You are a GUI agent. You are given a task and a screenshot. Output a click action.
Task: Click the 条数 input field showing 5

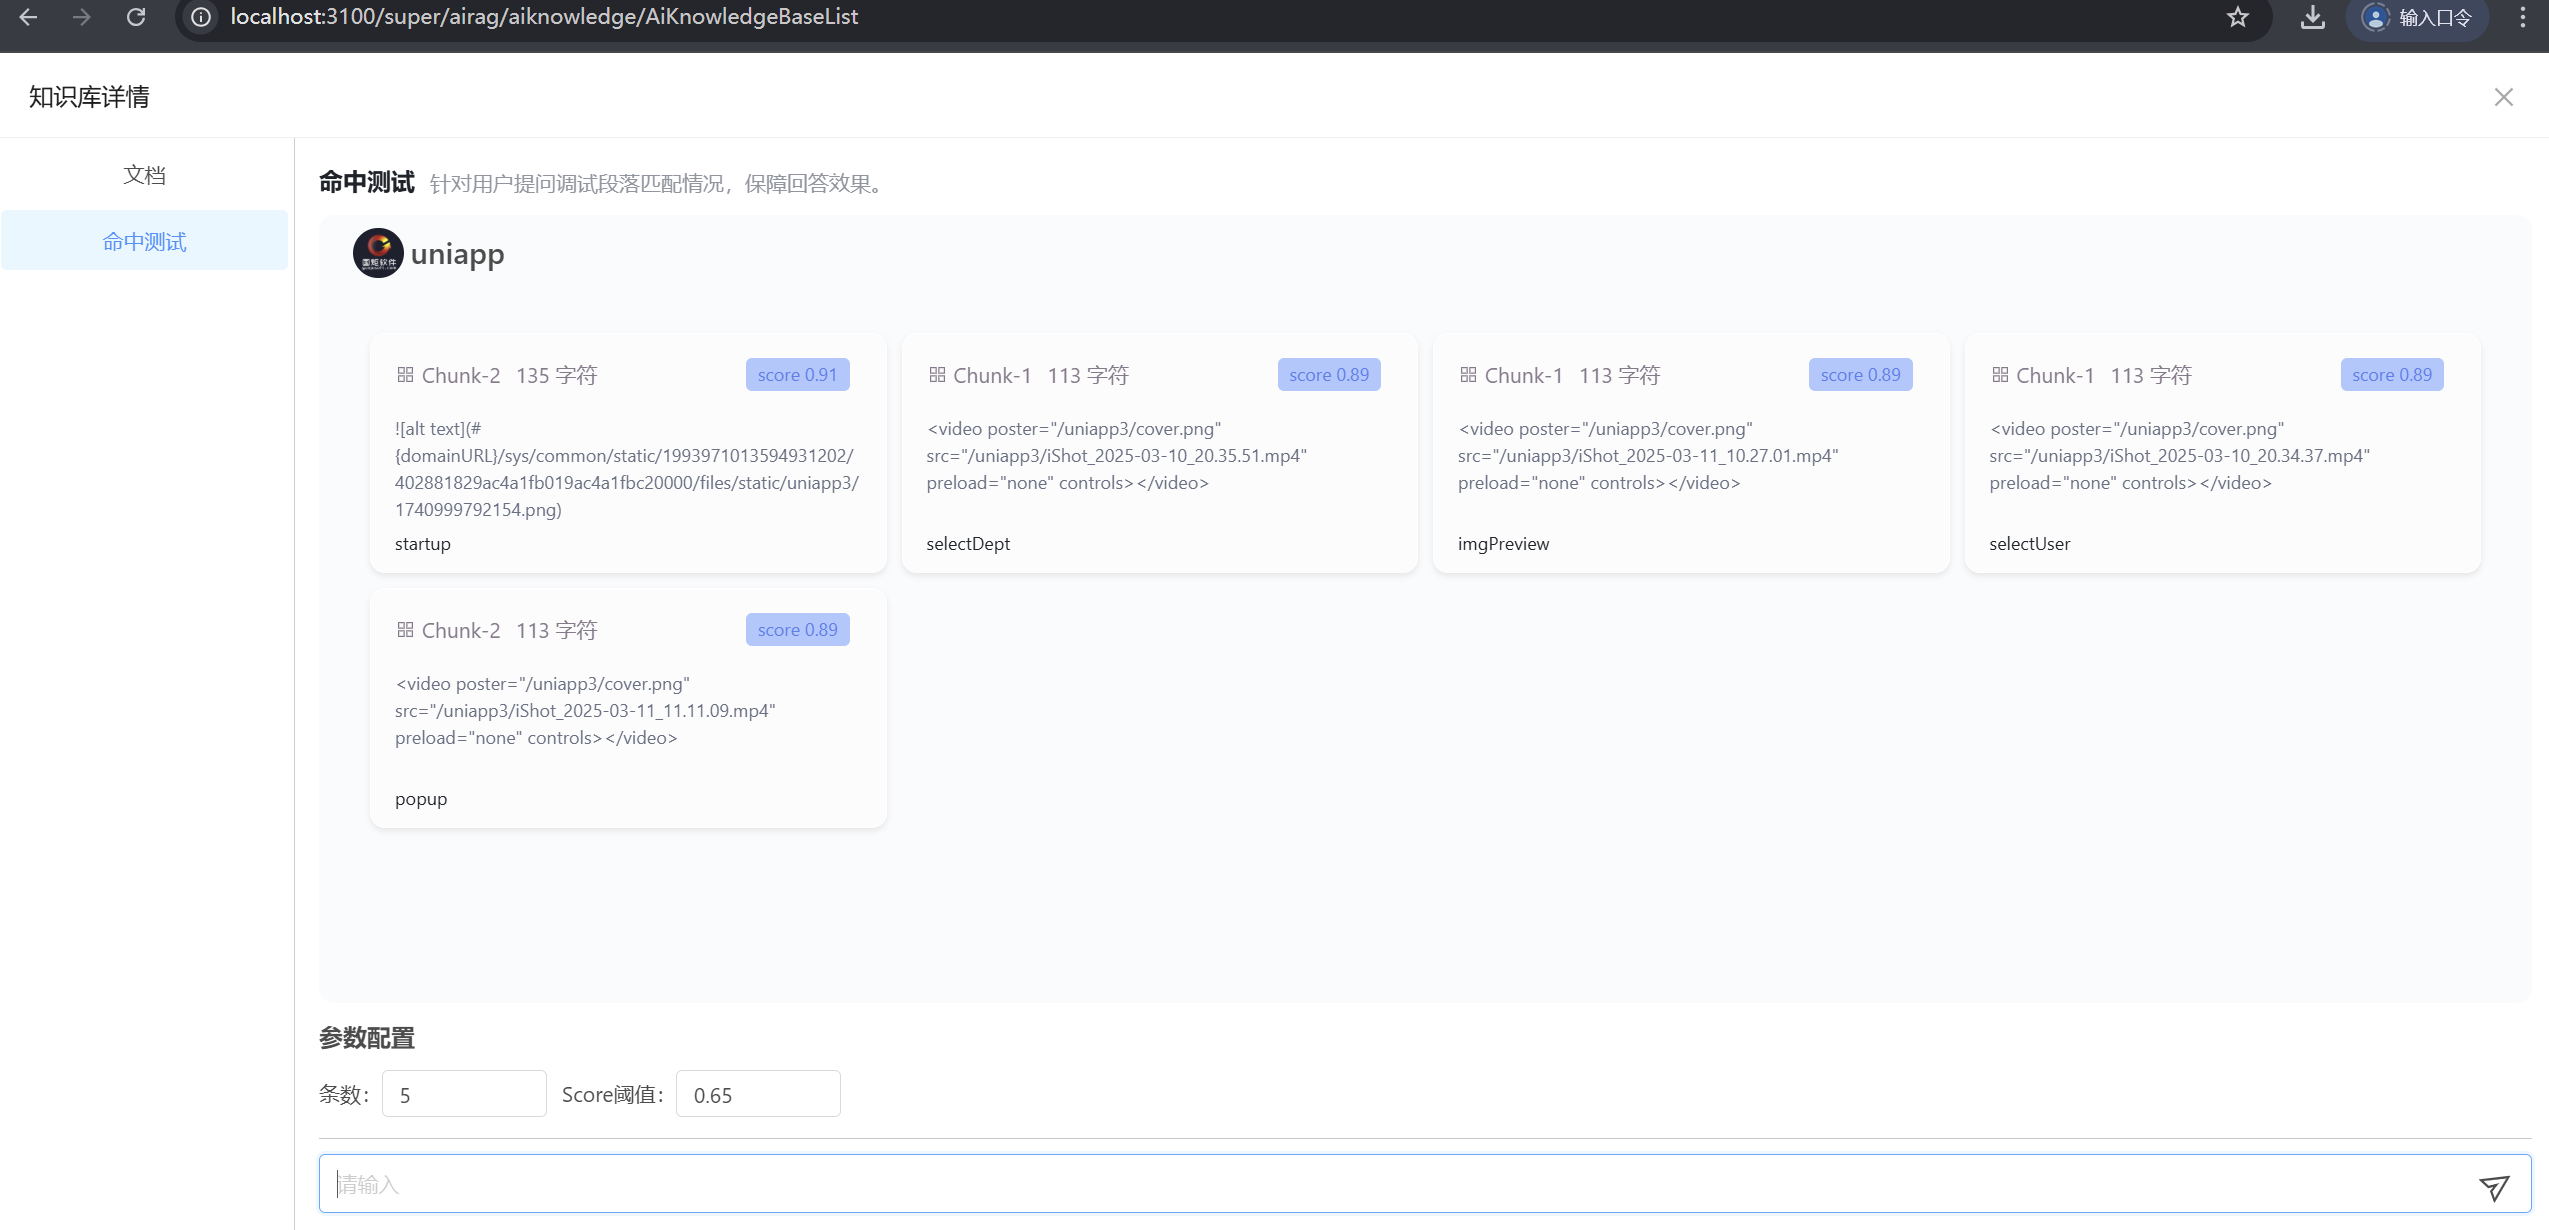click(x=463, y=1094)
